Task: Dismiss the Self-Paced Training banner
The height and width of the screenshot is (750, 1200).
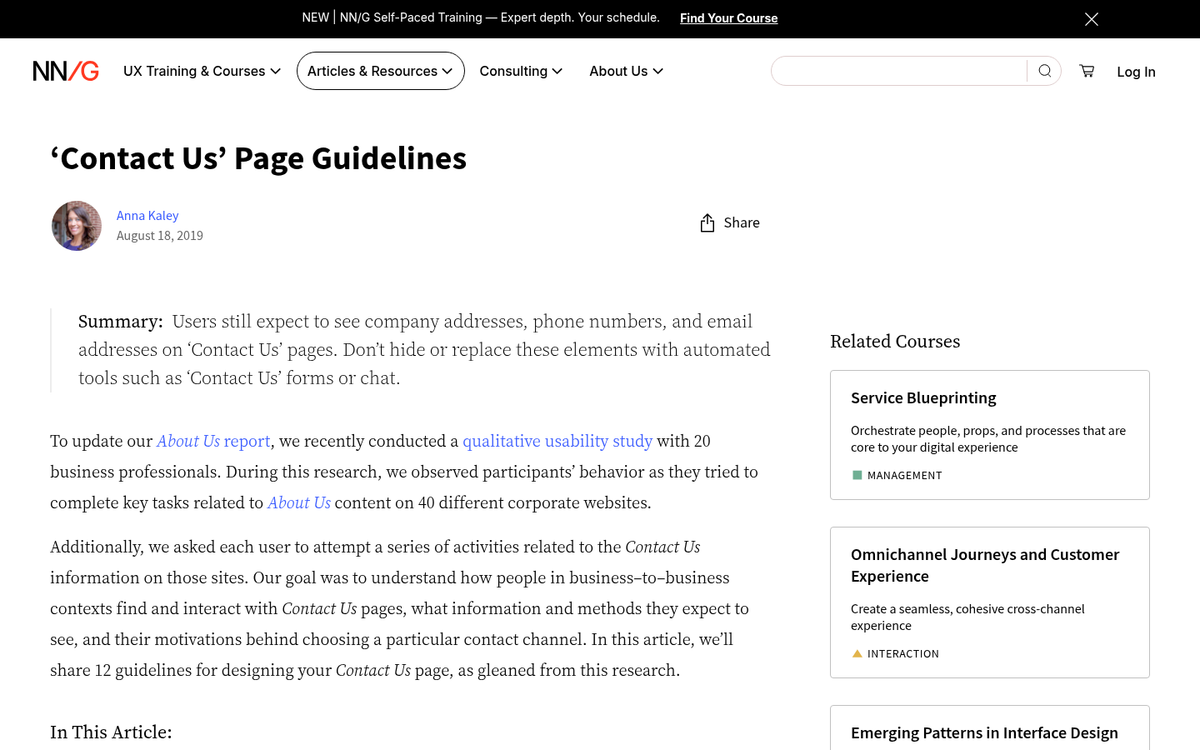Action: point(1091,18)
